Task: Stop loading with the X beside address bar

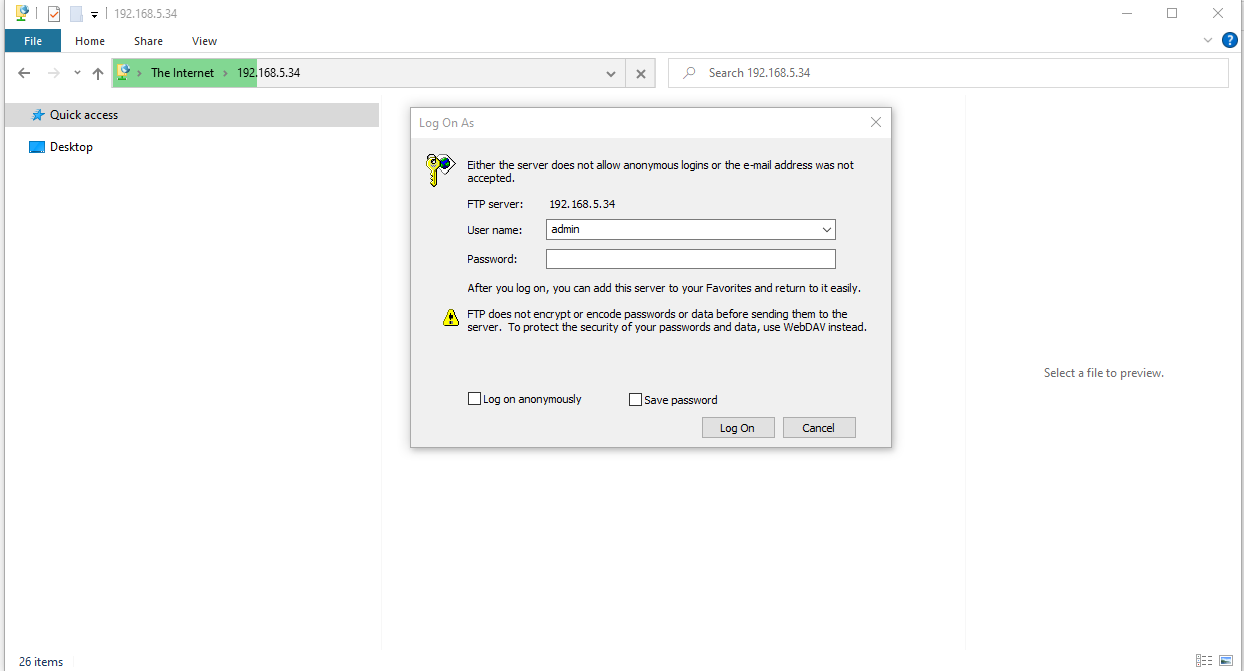Action: coord(640,73)
